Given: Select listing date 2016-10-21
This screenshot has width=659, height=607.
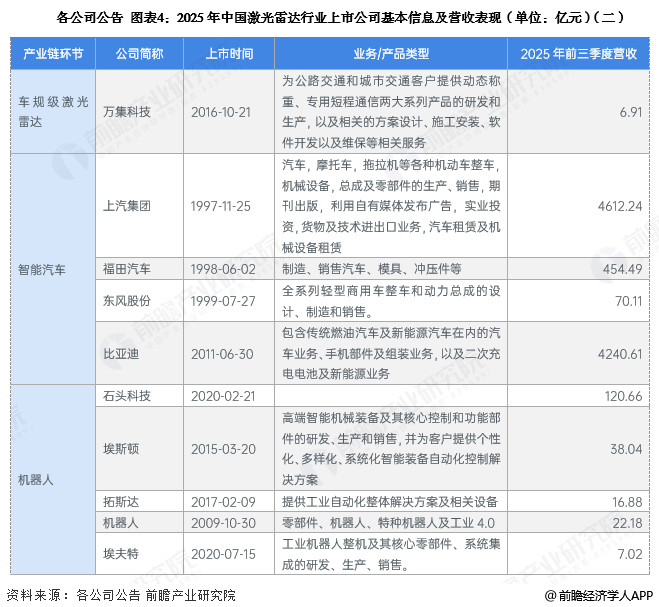Looking at the screenshot, I should 221,112.
